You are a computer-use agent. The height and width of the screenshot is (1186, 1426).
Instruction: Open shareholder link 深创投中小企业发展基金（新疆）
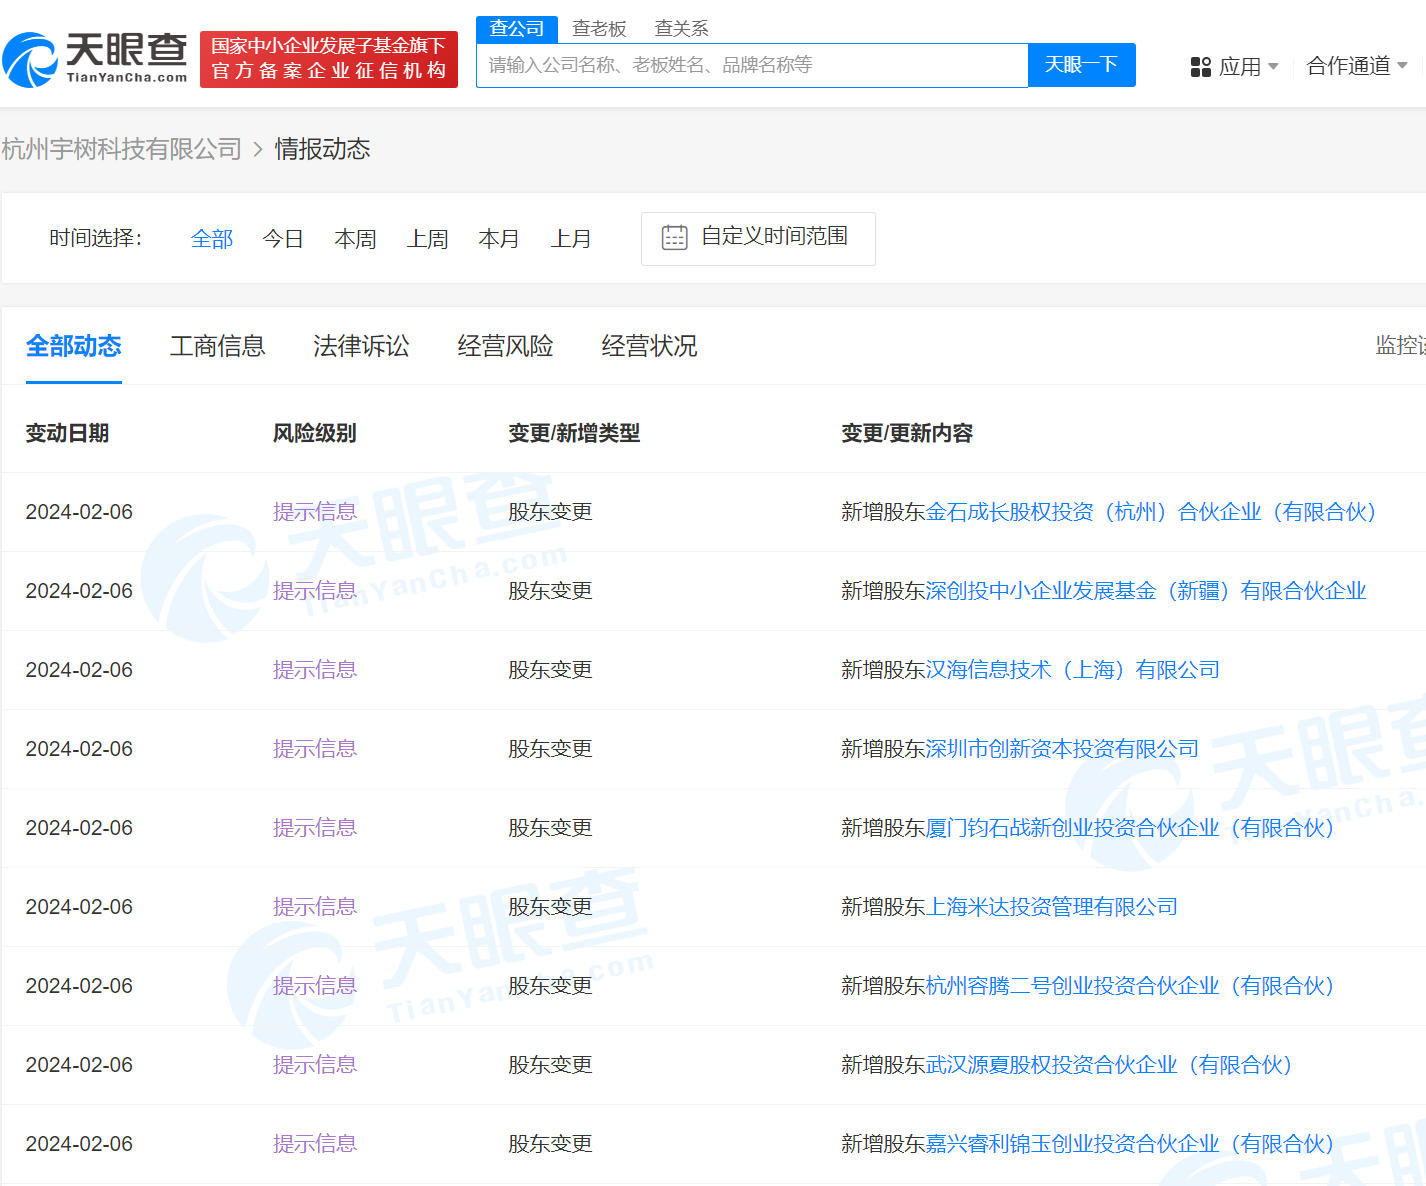tap(1146, 591)
